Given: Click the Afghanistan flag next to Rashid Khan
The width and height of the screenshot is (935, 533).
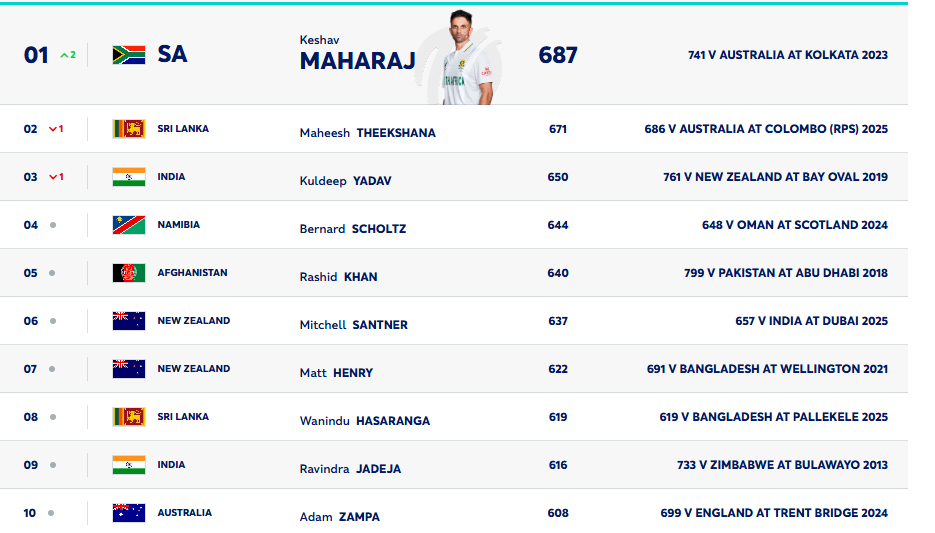Looking at the screenshot, I should [129, 273].
